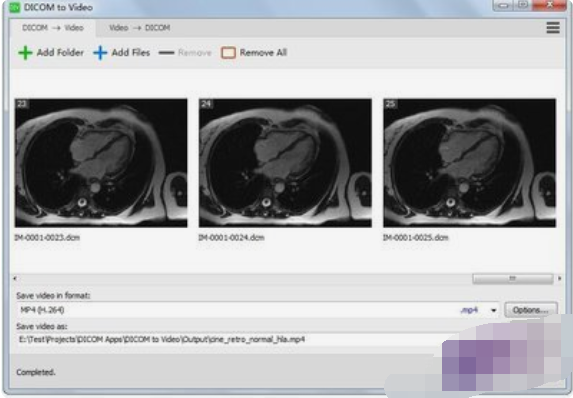This screenshot has width=573, height=398.
Task: Click the Add Files label
Action: click(130, 53)
